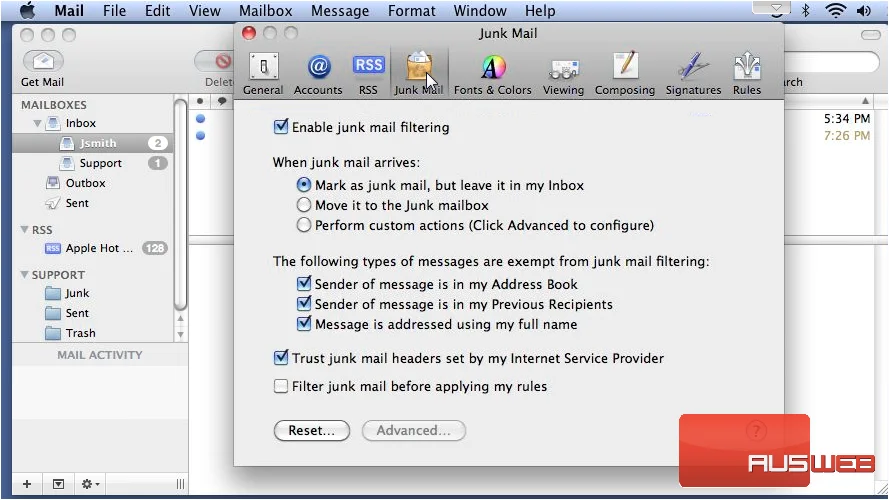The width and height of the screenshot is (889, 500).
Task: Click the sidebar scroll up arrow
Action: coord(180,319)
